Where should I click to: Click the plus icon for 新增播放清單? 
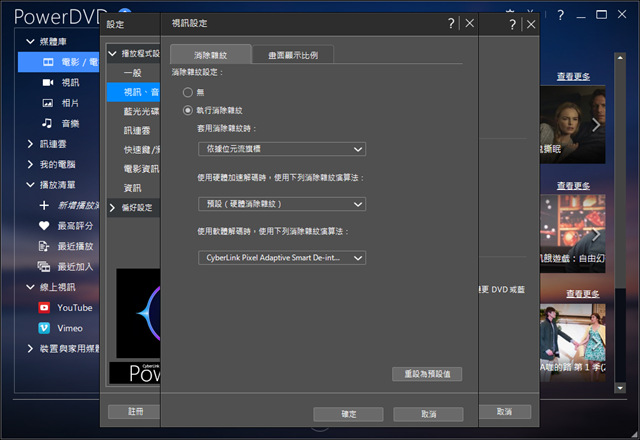pyautogui.click(x=44, y=205)
